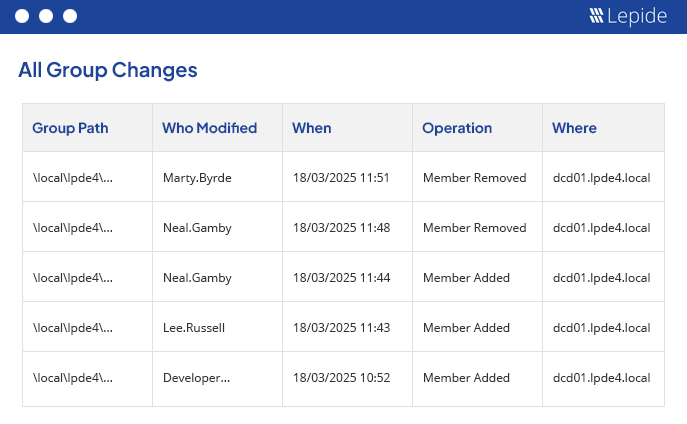The image size is (687, 424).
Task: Click the second white window dot
Action: [x=46, y=16]
